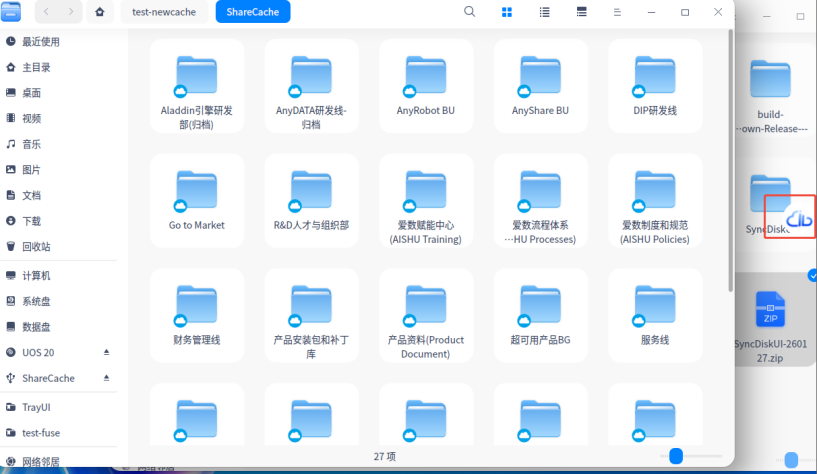The image size is (817, 474).
Task: Go back with the left arrow button
Action: (x=49, y=12)
